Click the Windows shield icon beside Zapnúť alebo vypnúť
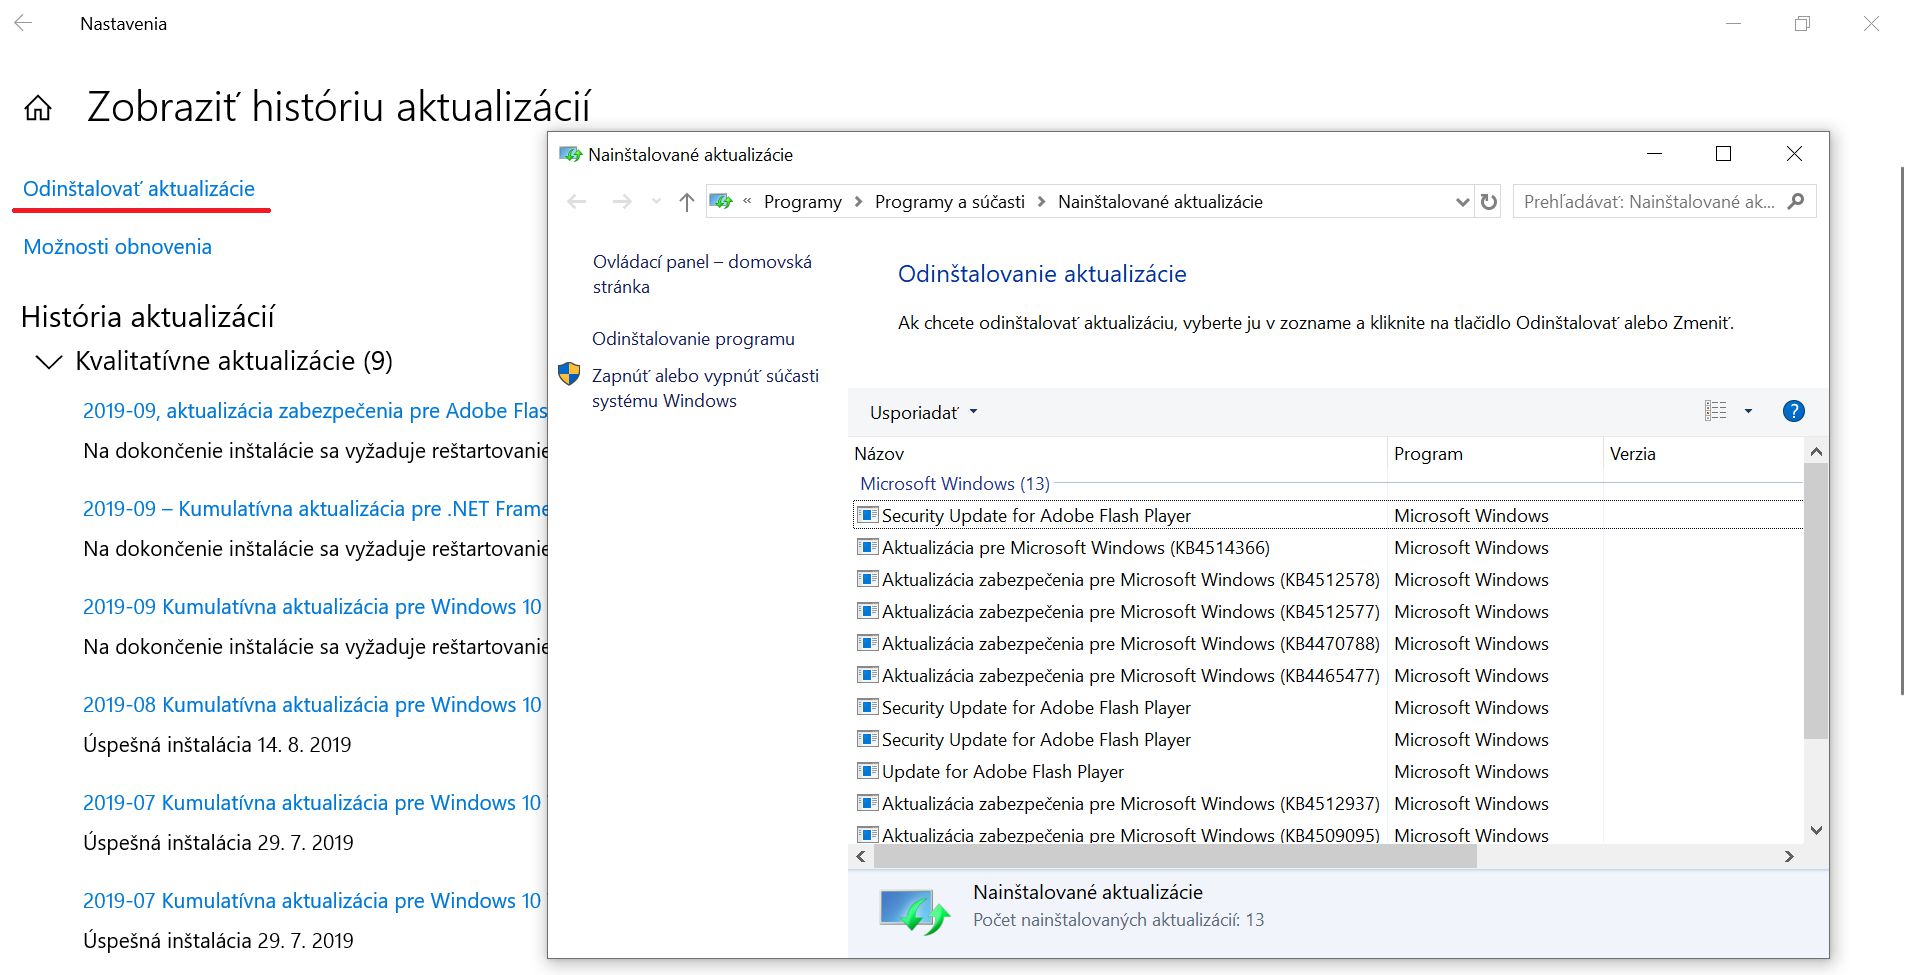 click(x=569, y=375)
